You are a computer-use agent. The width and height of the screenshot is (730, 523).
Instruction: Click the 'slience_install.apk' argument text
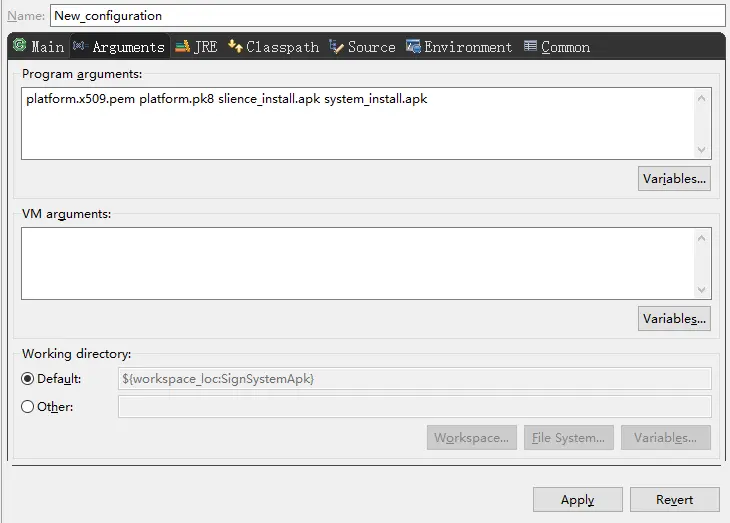click(269, 99)
